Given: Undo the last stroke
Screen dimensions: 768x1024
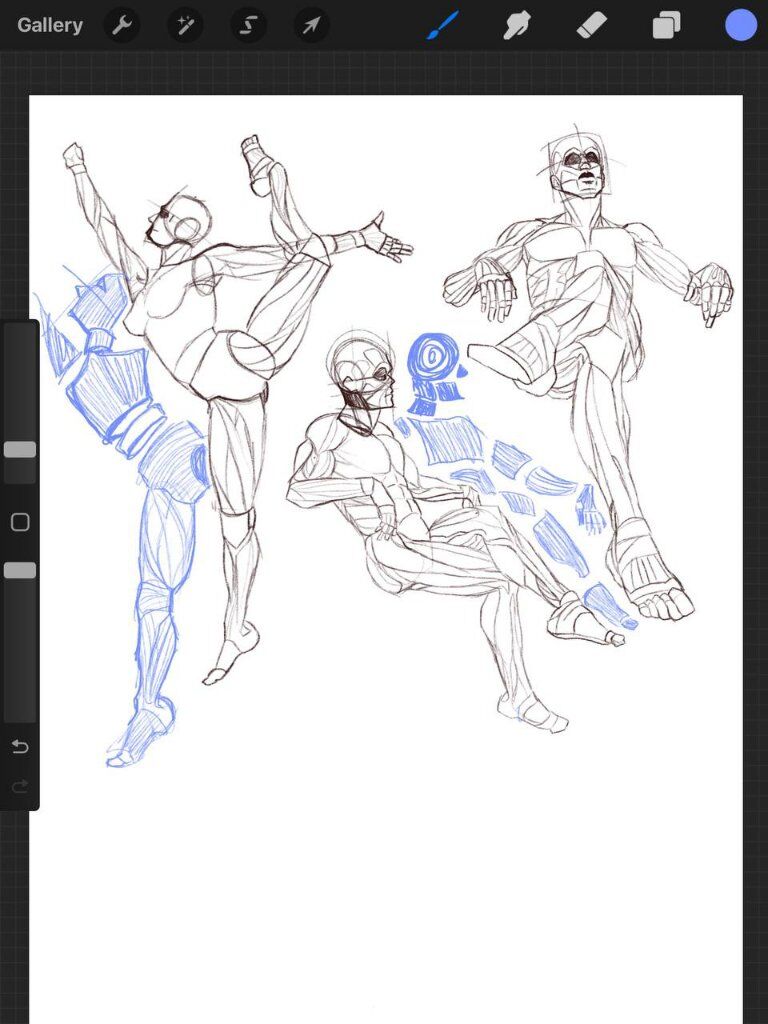Looking at the screenshot, I should tap(20, 746).
